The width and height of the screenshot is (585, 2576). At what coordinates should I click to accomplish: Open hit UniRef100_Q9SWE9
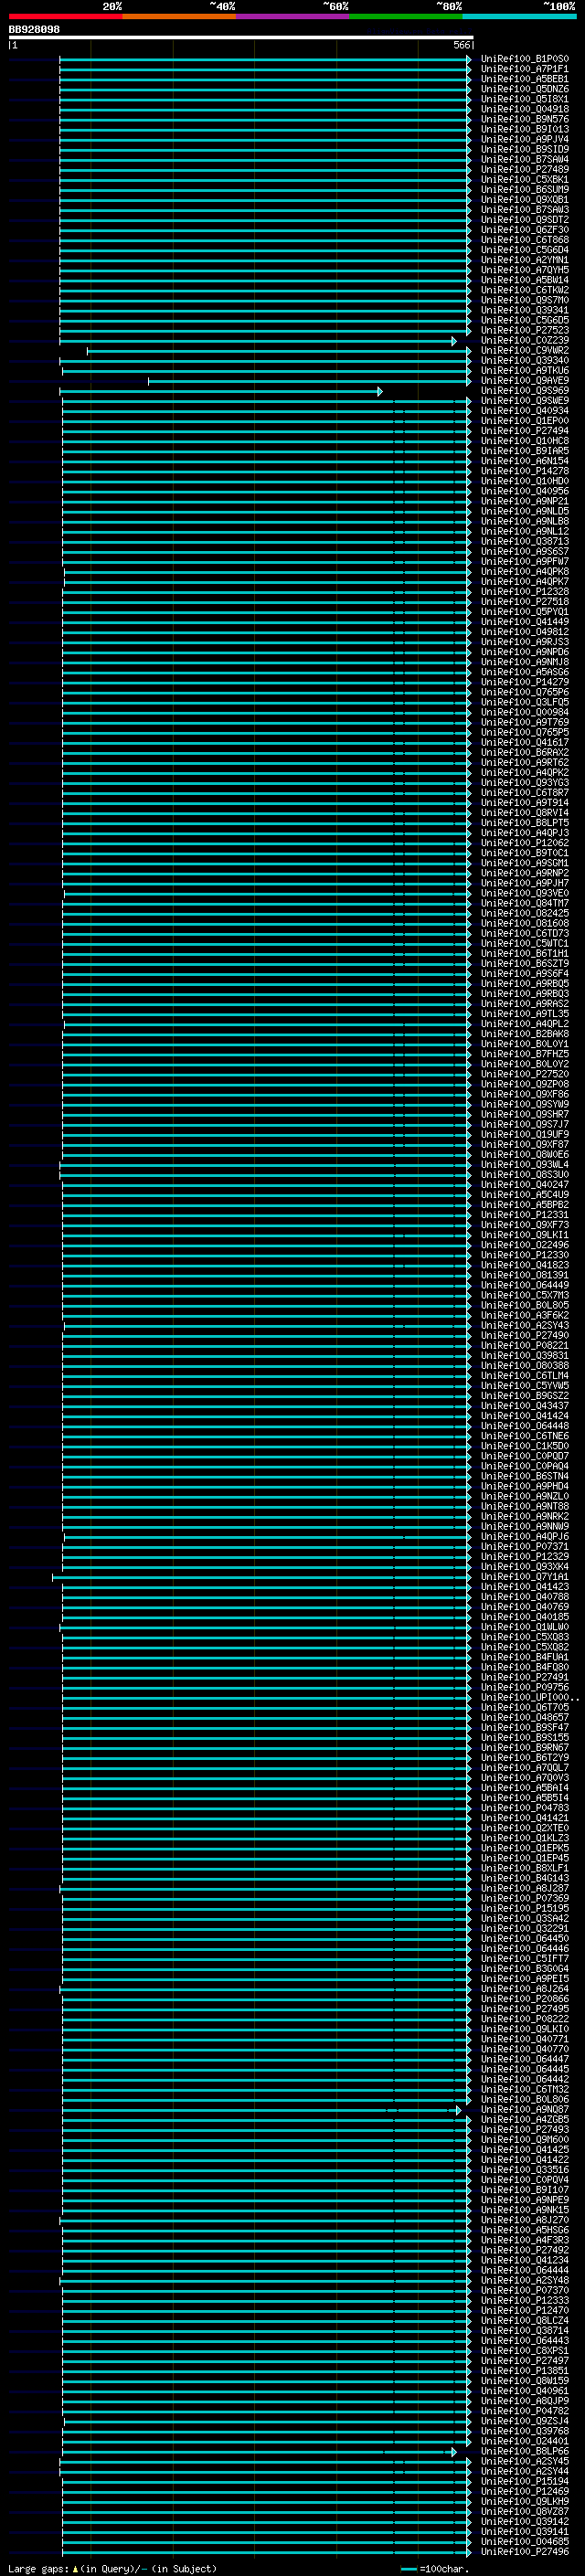[524, 401]
